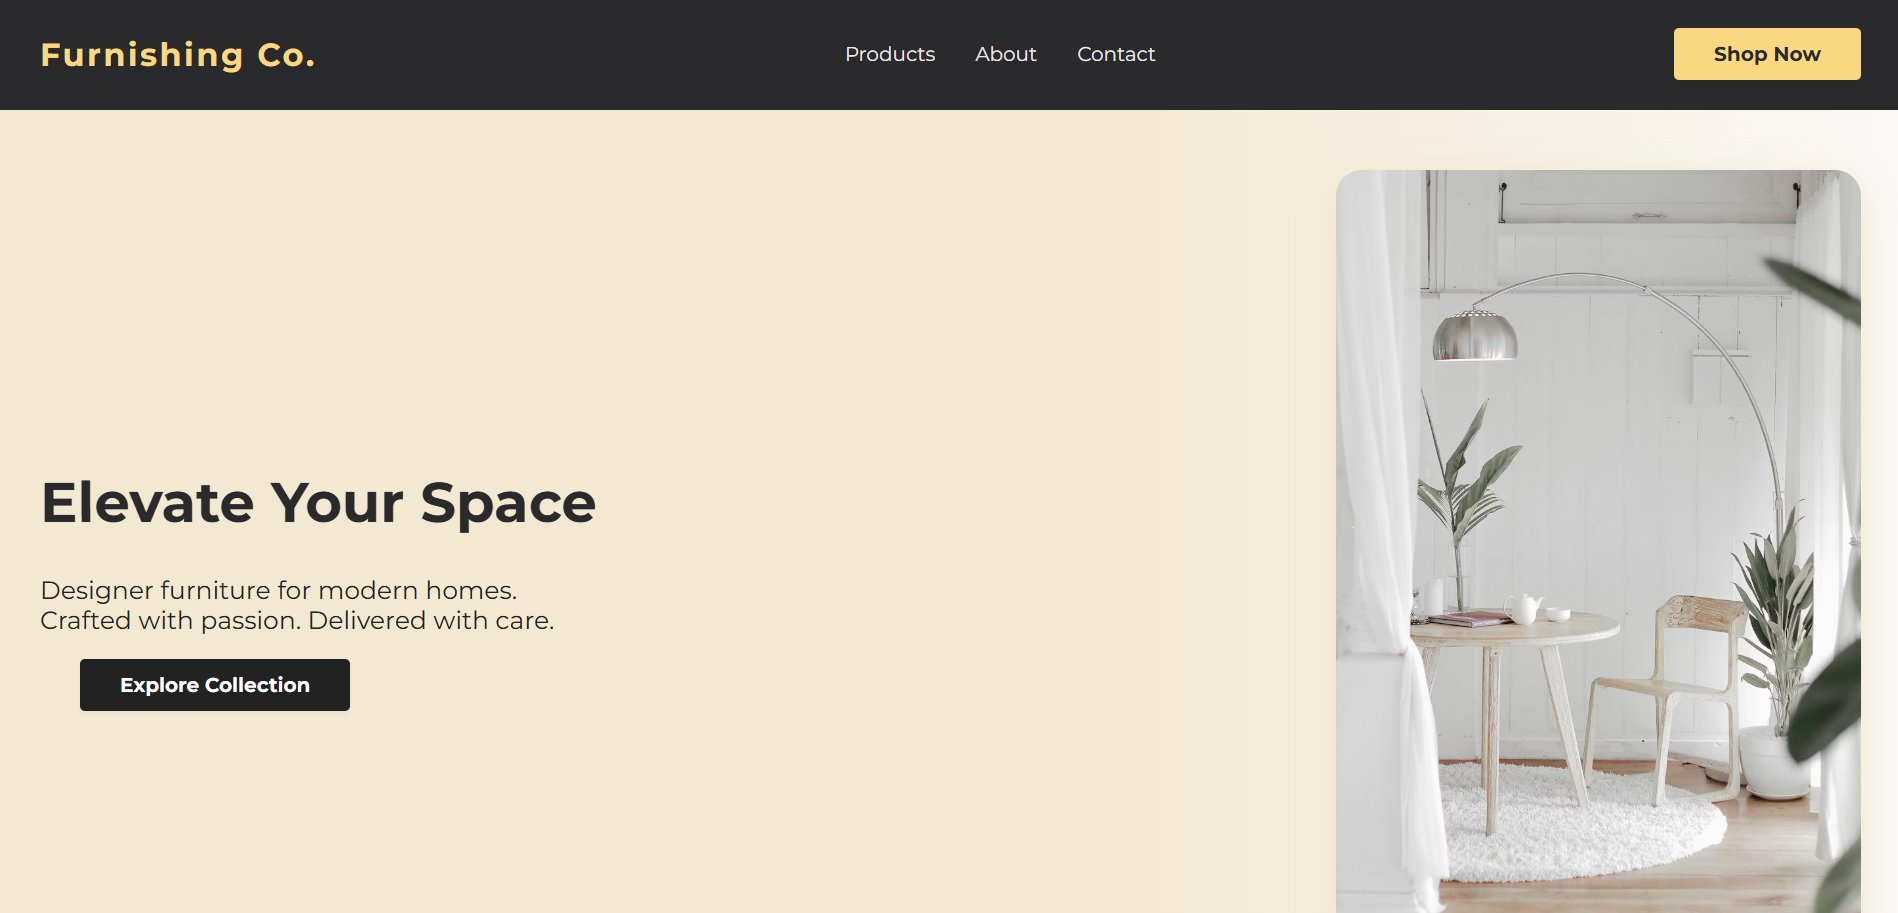Select the About navigation link
Viewport: 1898px width, 913px height.
point(1005,54)
